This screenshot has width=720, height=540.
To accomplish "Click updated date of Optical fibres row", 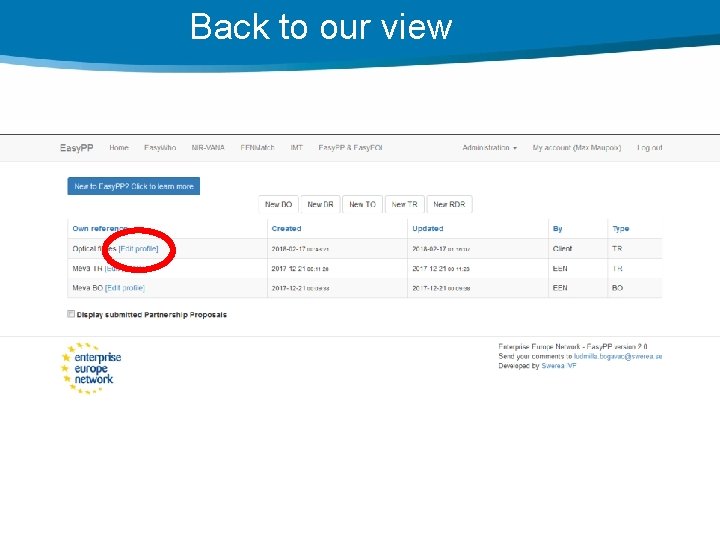I will click(x=441, y=249).
